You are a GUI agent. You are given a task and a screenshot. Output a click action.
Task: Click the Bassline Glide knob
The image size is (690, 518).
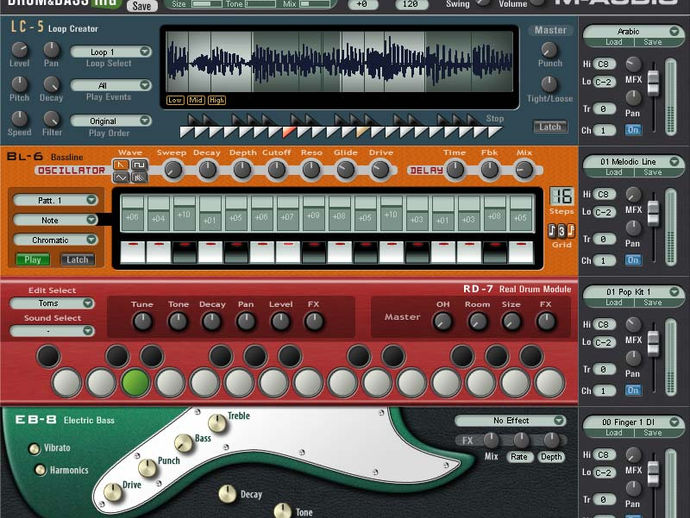coord(345,169)
